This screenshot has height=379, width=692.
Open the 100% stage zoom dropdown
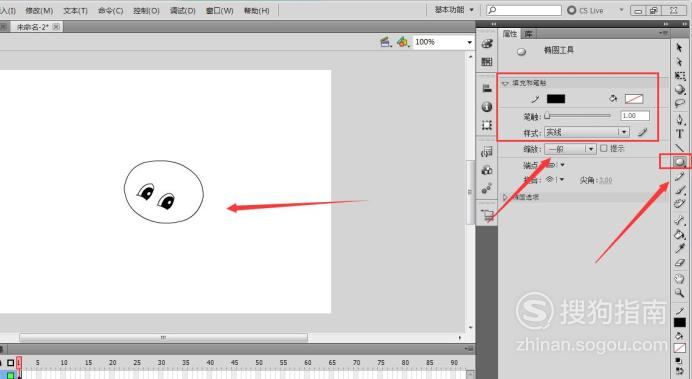point(443,42)
